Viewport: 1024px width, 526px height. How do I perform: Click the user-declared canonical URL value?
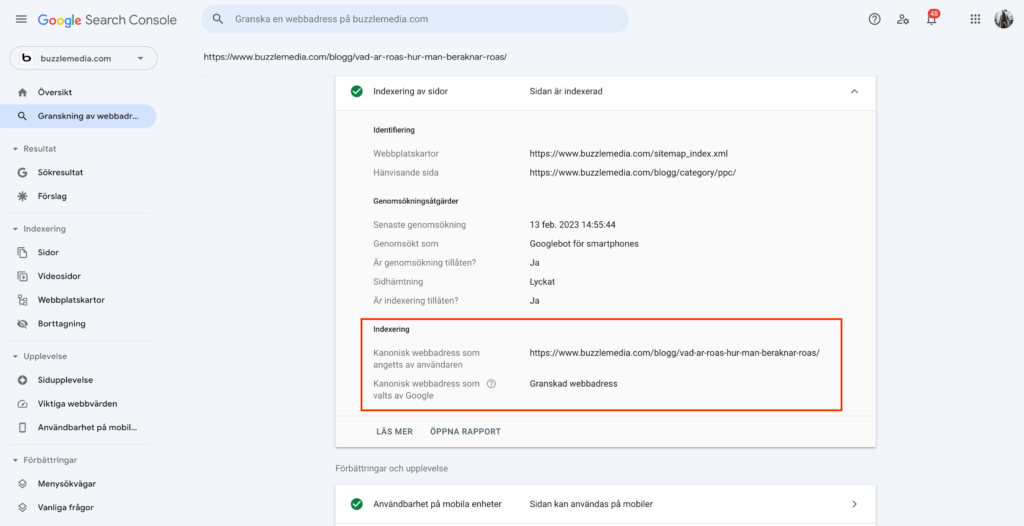[675, 352]
